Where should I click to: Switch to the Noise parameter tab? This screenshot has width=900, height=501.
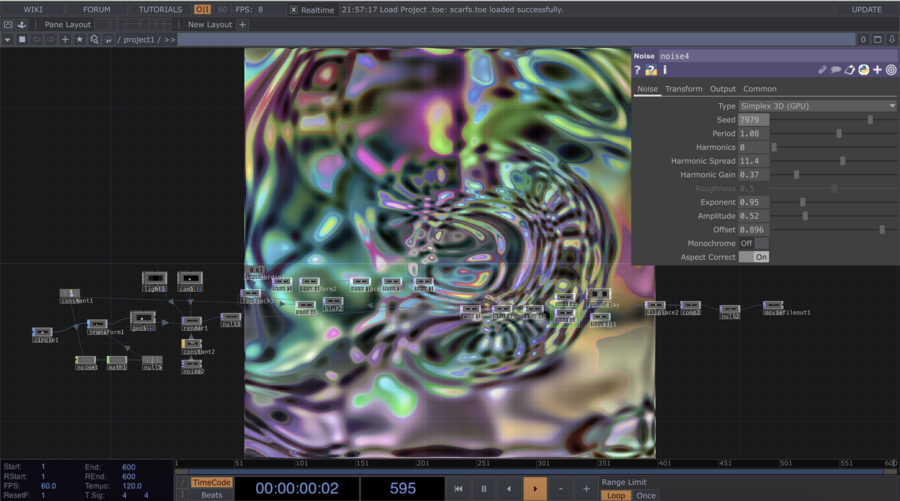[x=647, y=89]
